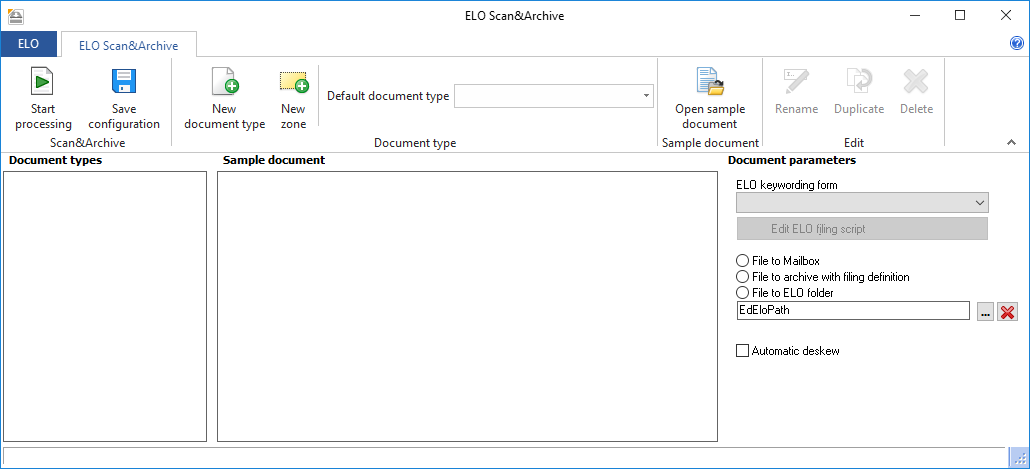Maximize the ELO Scan&Archive window

pyautogui.click(x=960, y=16)
